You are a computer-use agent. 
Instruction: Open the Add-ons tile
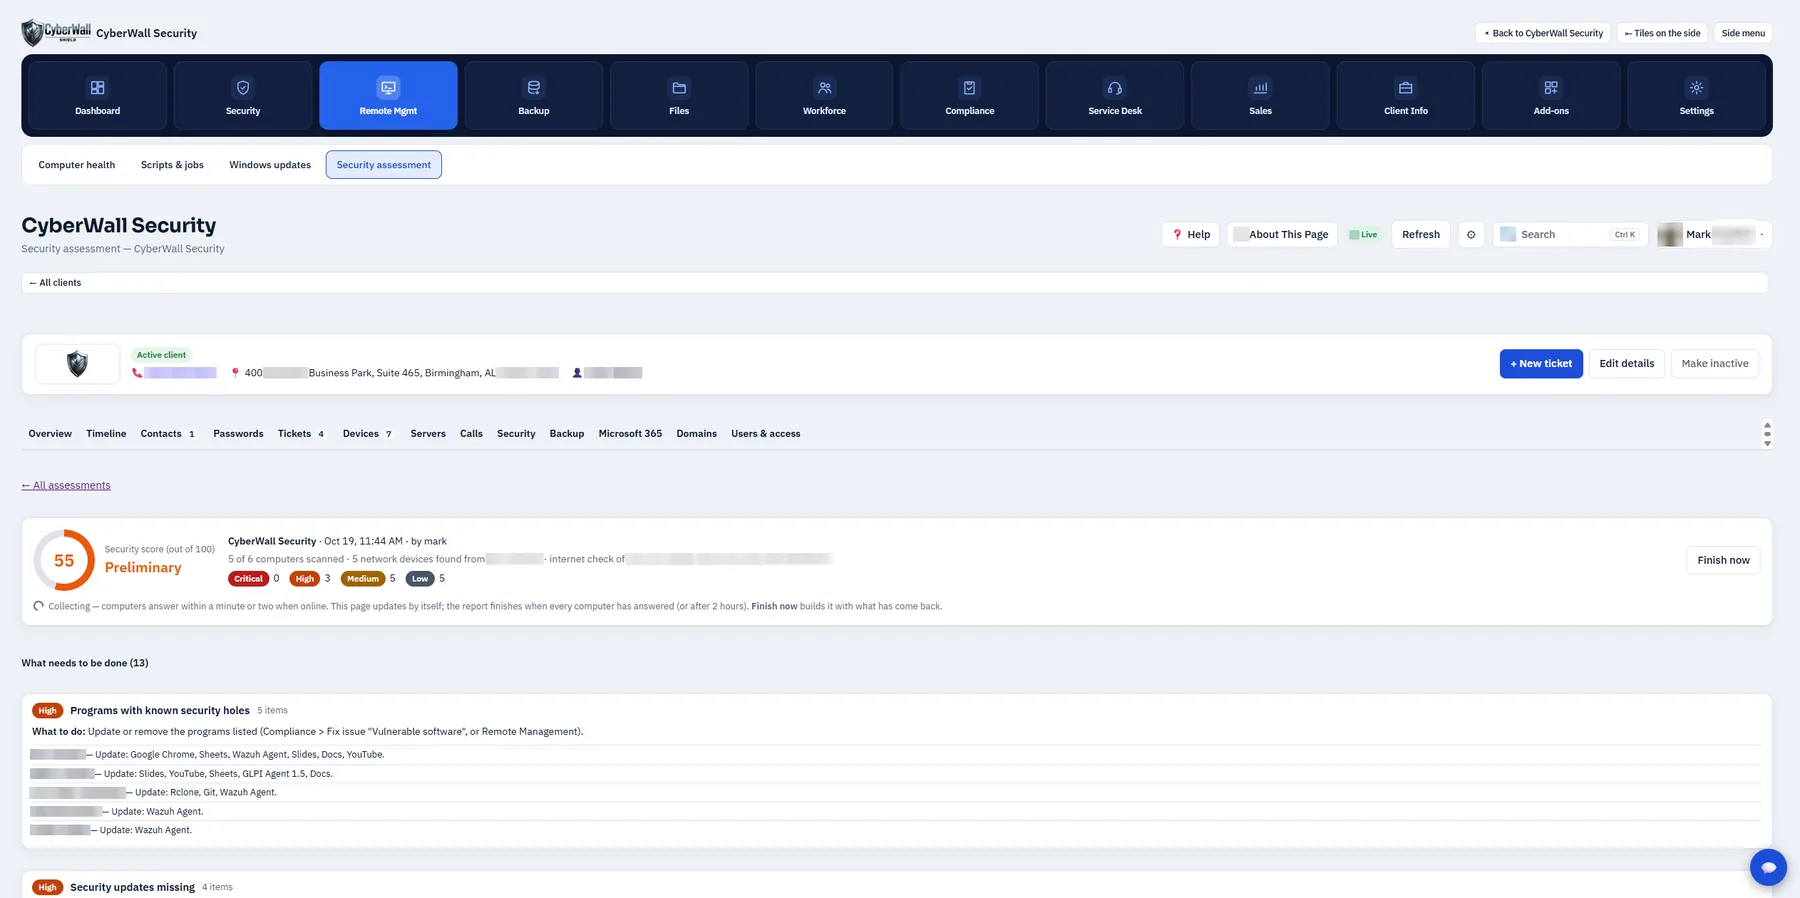(x=1551, y=96)
